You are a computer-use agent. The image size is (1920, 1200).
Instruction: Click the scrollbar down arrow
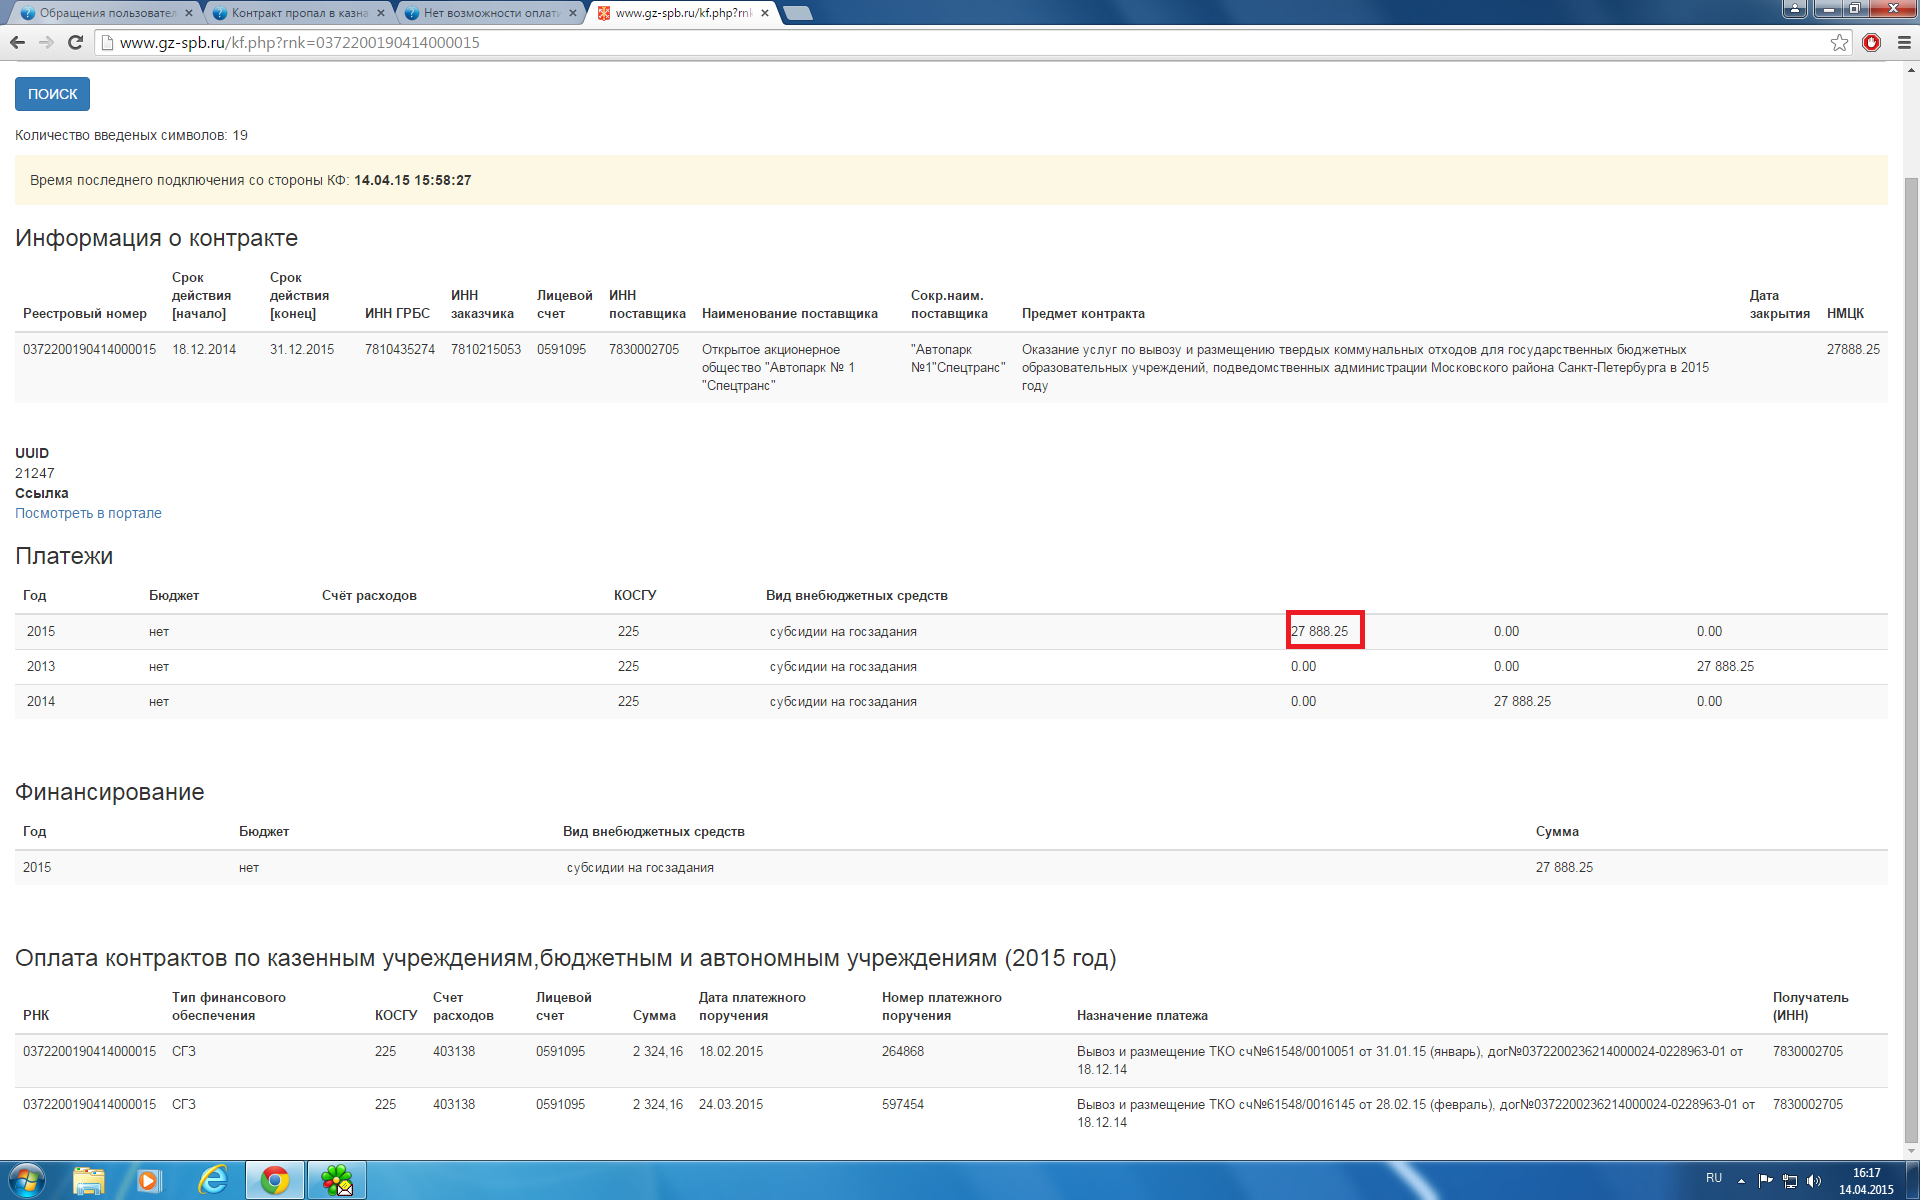(1911, 1150)
